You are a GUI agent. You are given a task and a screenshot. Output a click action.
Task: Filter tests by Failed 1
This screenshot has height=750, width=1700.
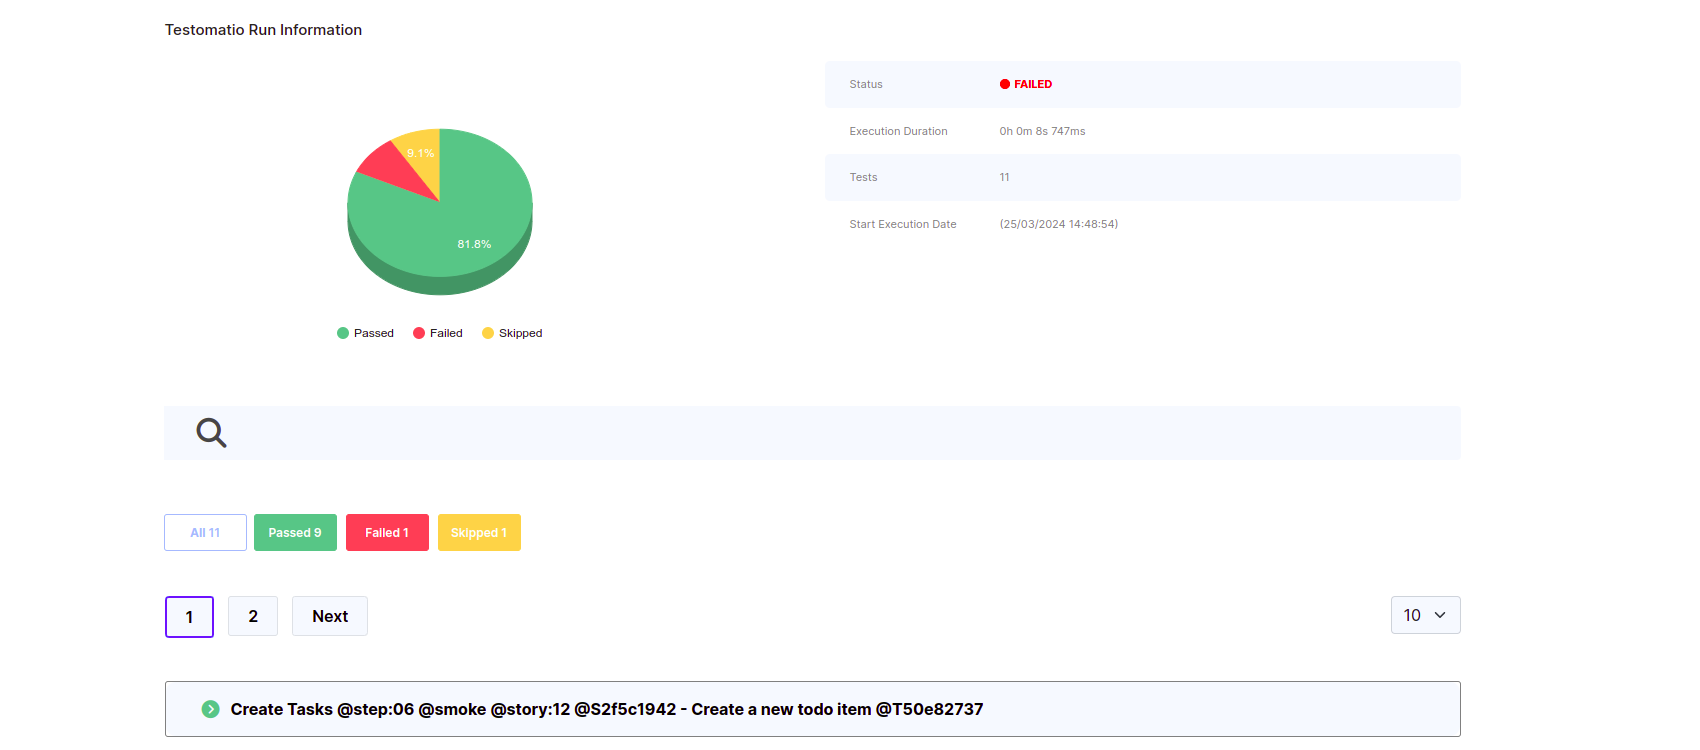coord(387,532)
